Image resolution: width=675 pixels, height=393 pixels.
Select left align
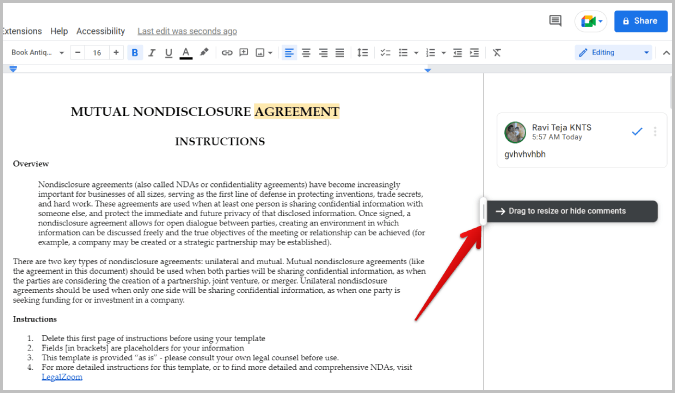[x=289, y=53]
